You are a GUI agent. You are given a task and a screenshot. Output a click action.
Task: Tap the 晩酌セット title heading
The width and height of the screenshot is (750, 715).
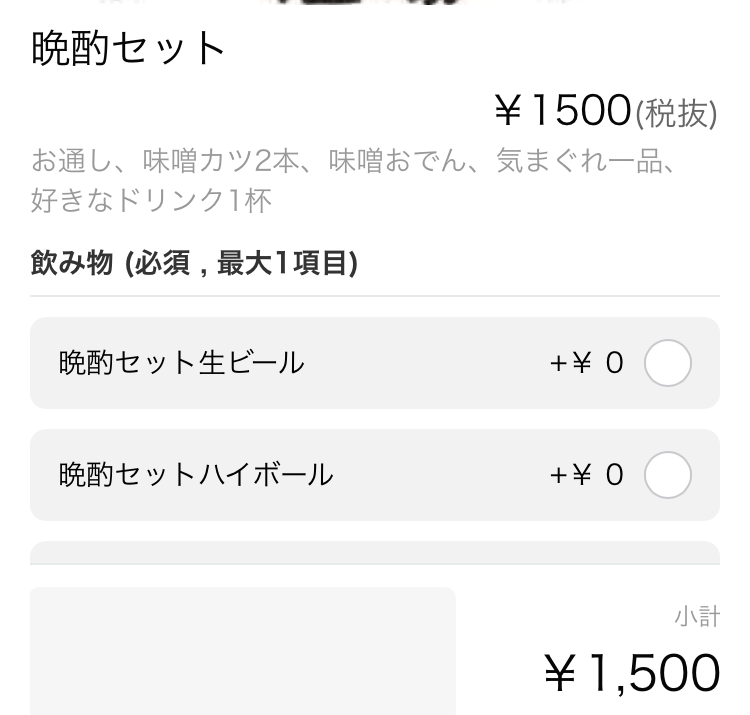(129, 48)
